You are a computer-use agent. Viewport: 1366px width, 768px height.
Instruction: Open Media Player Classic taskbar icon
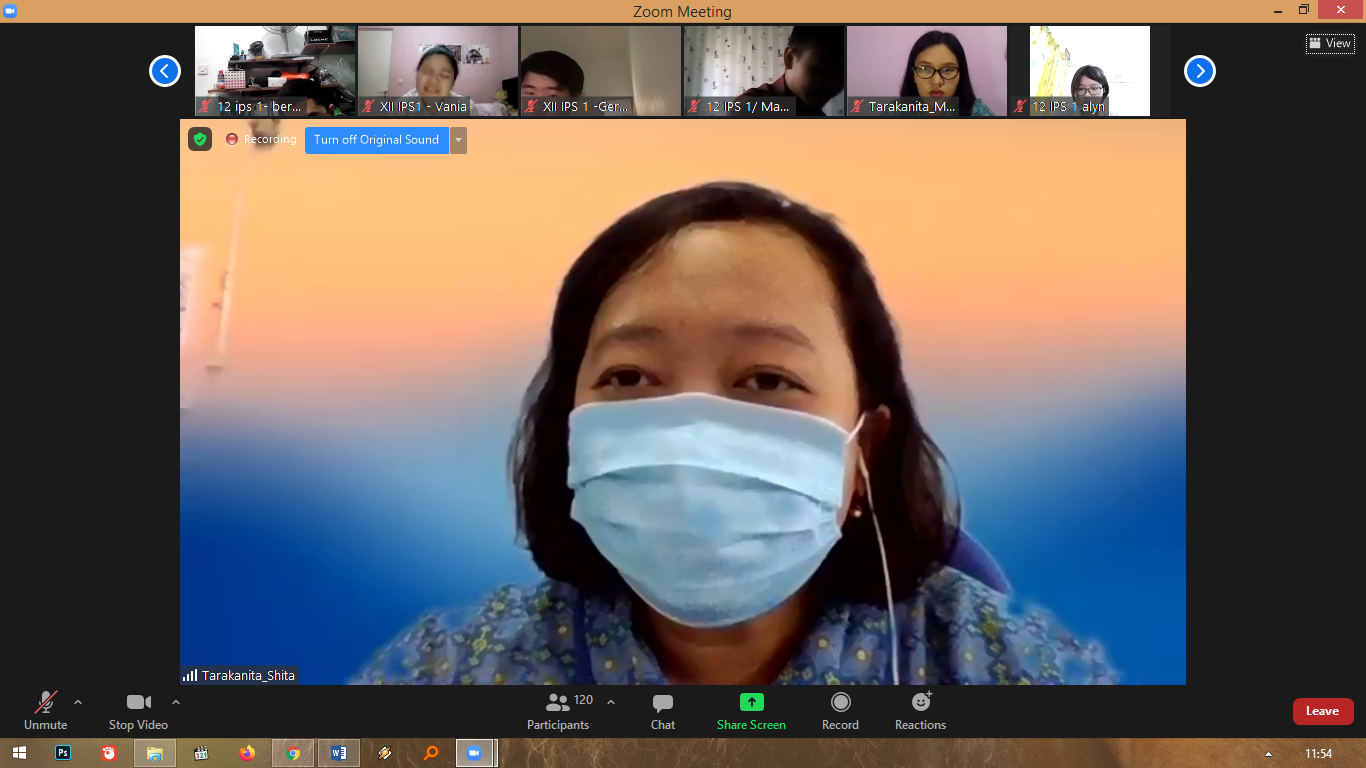click(201, 753)
